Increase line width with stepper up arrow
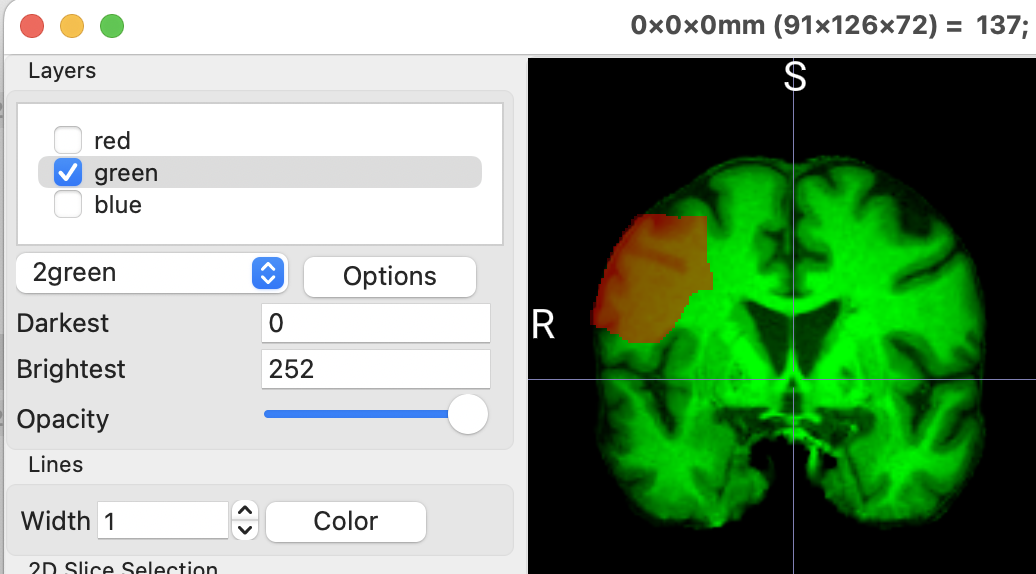This screenshot has height=574, width=1036. (x=245, y=512)
